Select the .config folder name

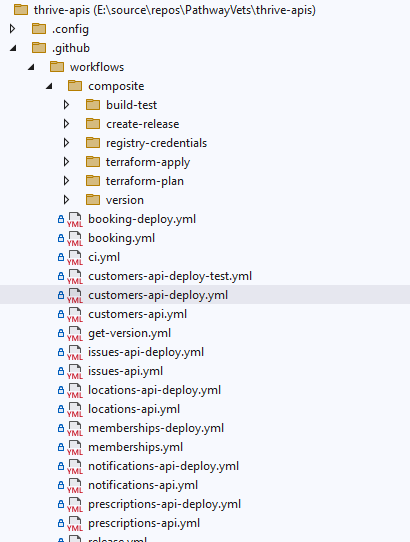[x=70, y=29]
